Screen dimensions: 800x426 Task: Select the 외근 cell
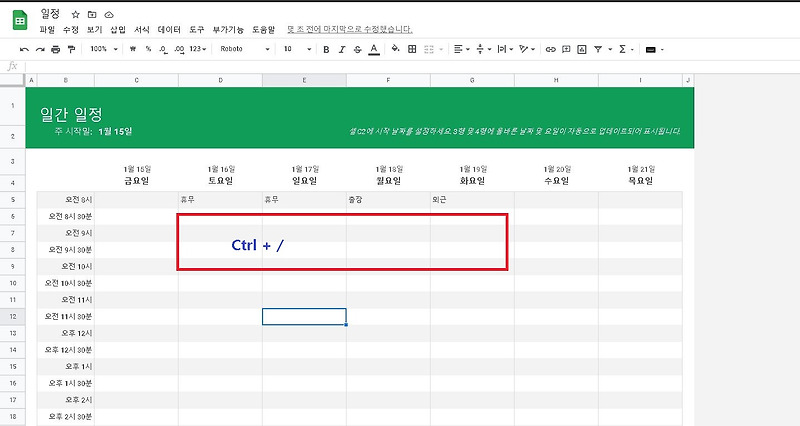[472, 199]
